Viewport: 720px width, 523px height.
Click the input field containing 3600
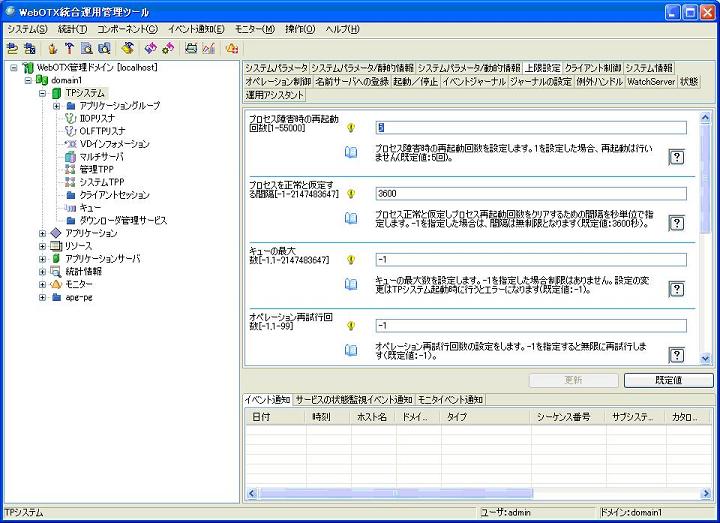point(530,193)
